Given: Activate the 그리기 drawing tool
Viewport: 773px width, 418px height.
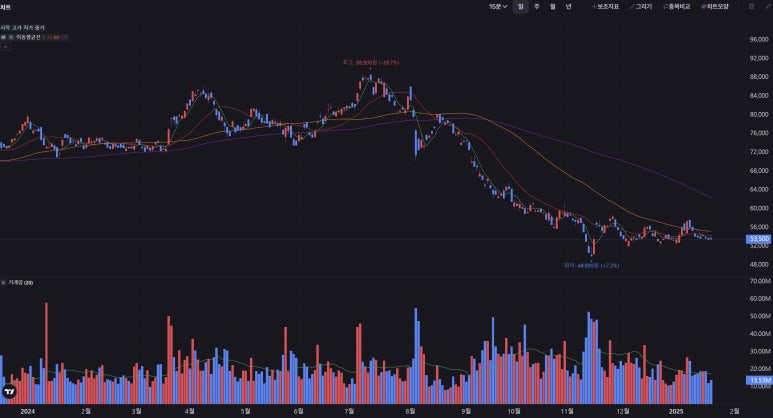Looking at the screenshot, I should click(641, 6).
